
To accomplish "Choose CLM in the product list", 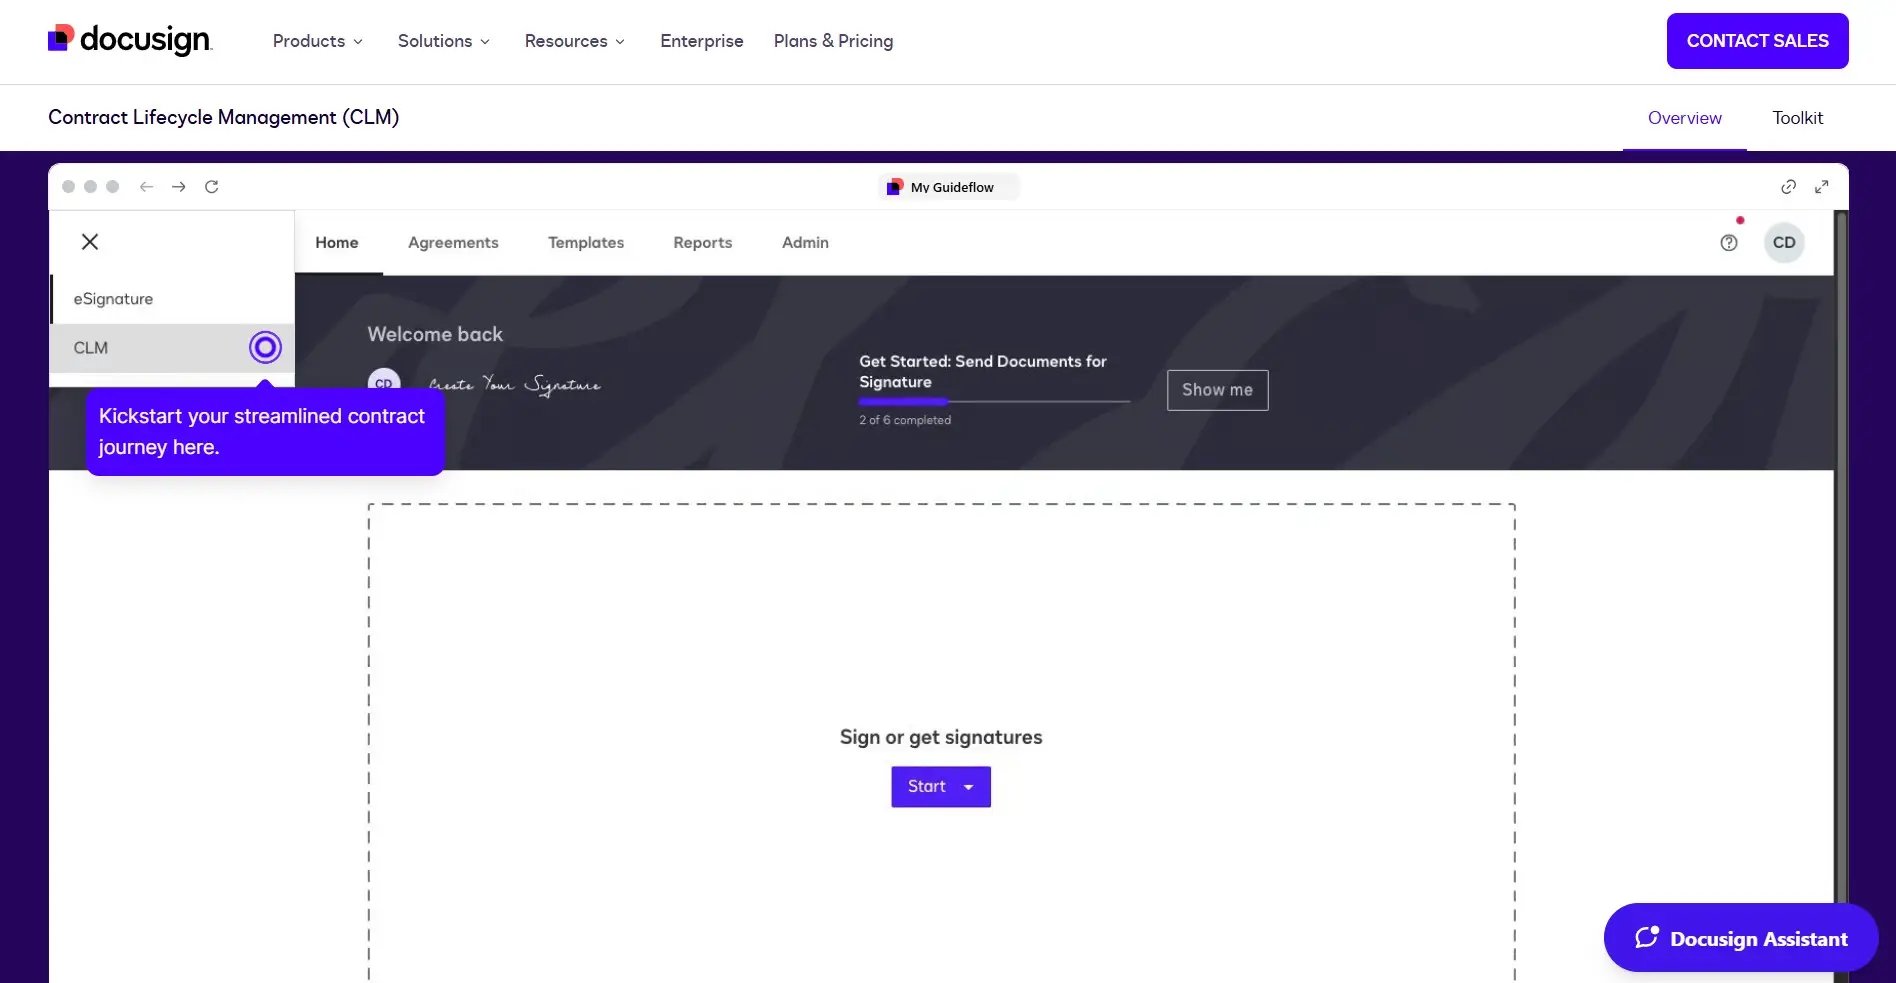I will pos(172,348).
